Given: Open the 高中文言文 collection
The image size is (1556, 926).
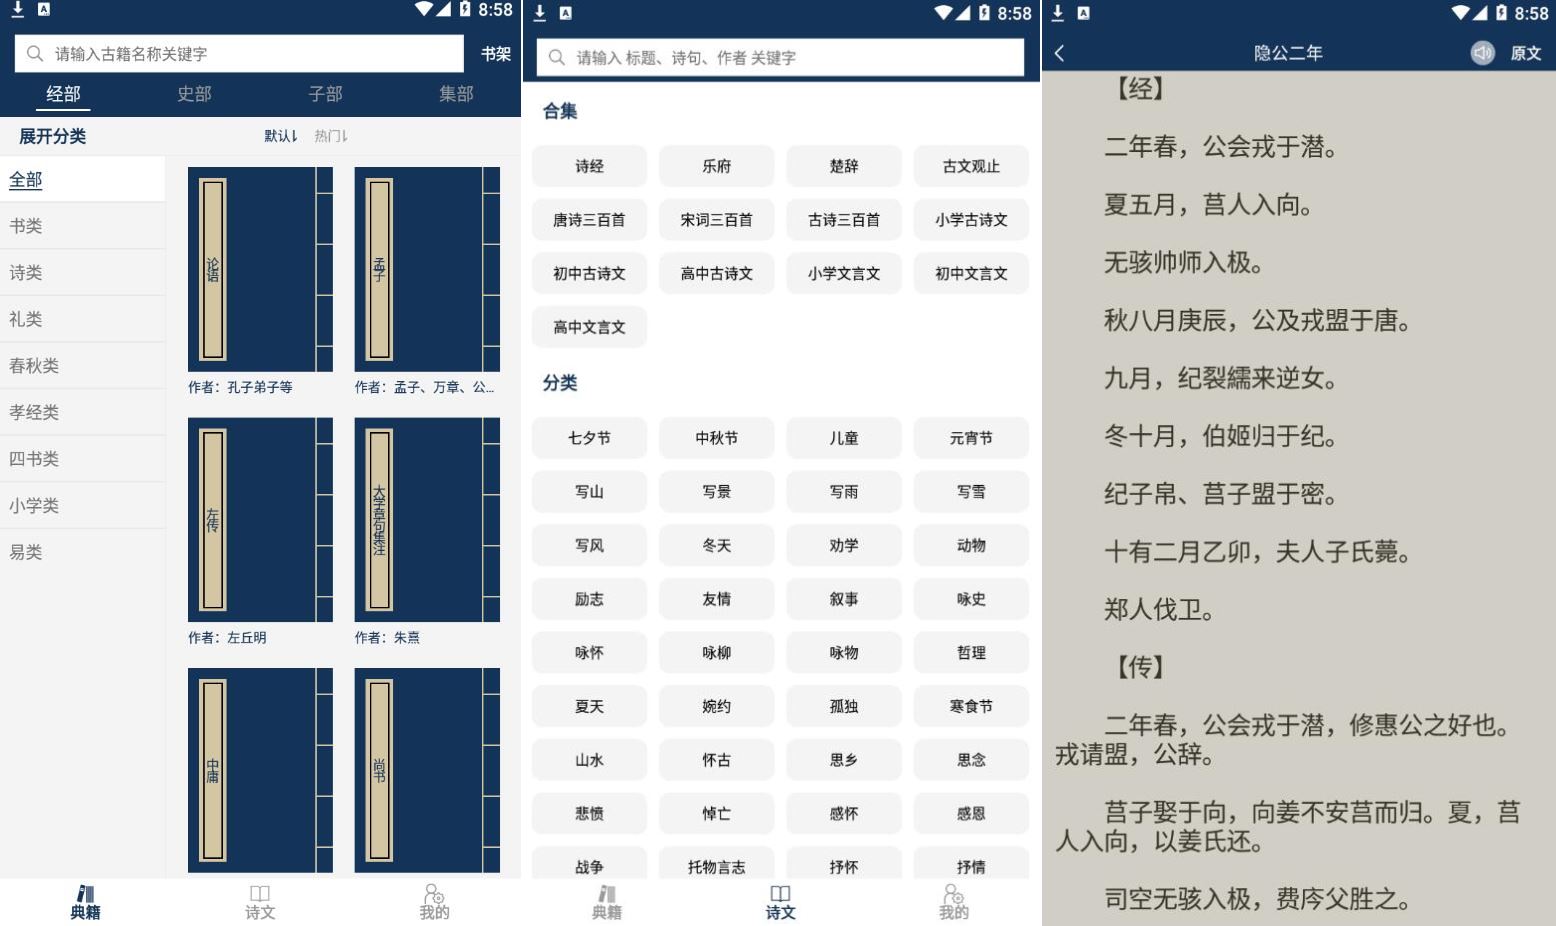Looking at the screenshot, I should [x=589, y=327].
